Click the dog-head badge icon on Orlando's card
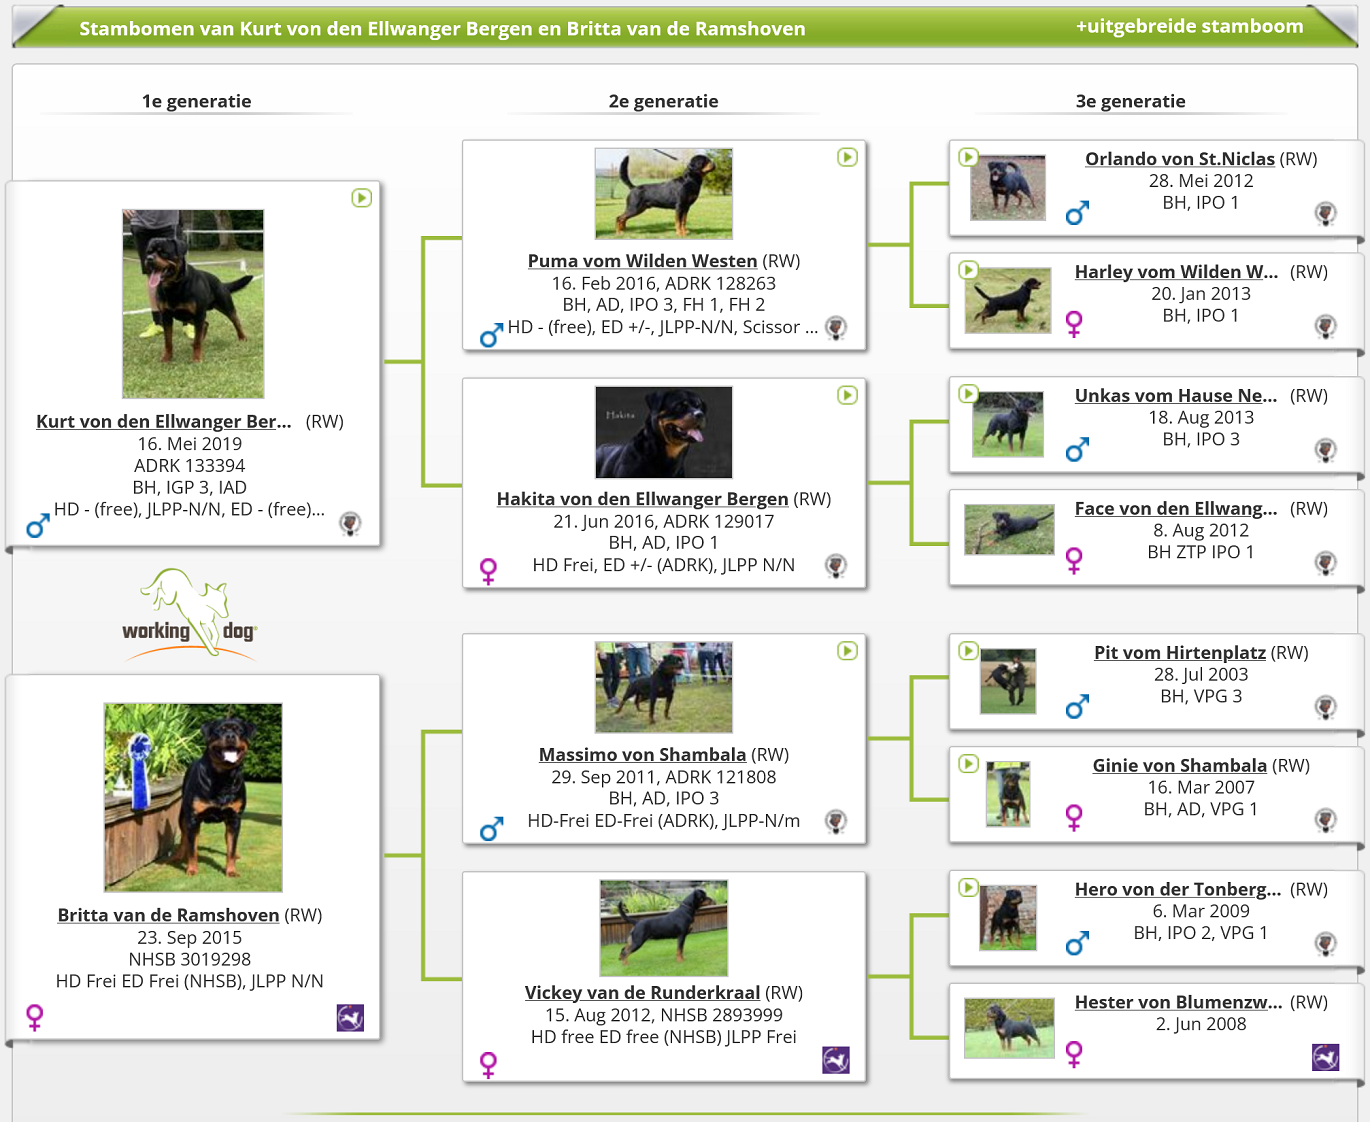The height and width of the screenshot is (1122, 1370). pyautogui.click(x=1326, y=213)
